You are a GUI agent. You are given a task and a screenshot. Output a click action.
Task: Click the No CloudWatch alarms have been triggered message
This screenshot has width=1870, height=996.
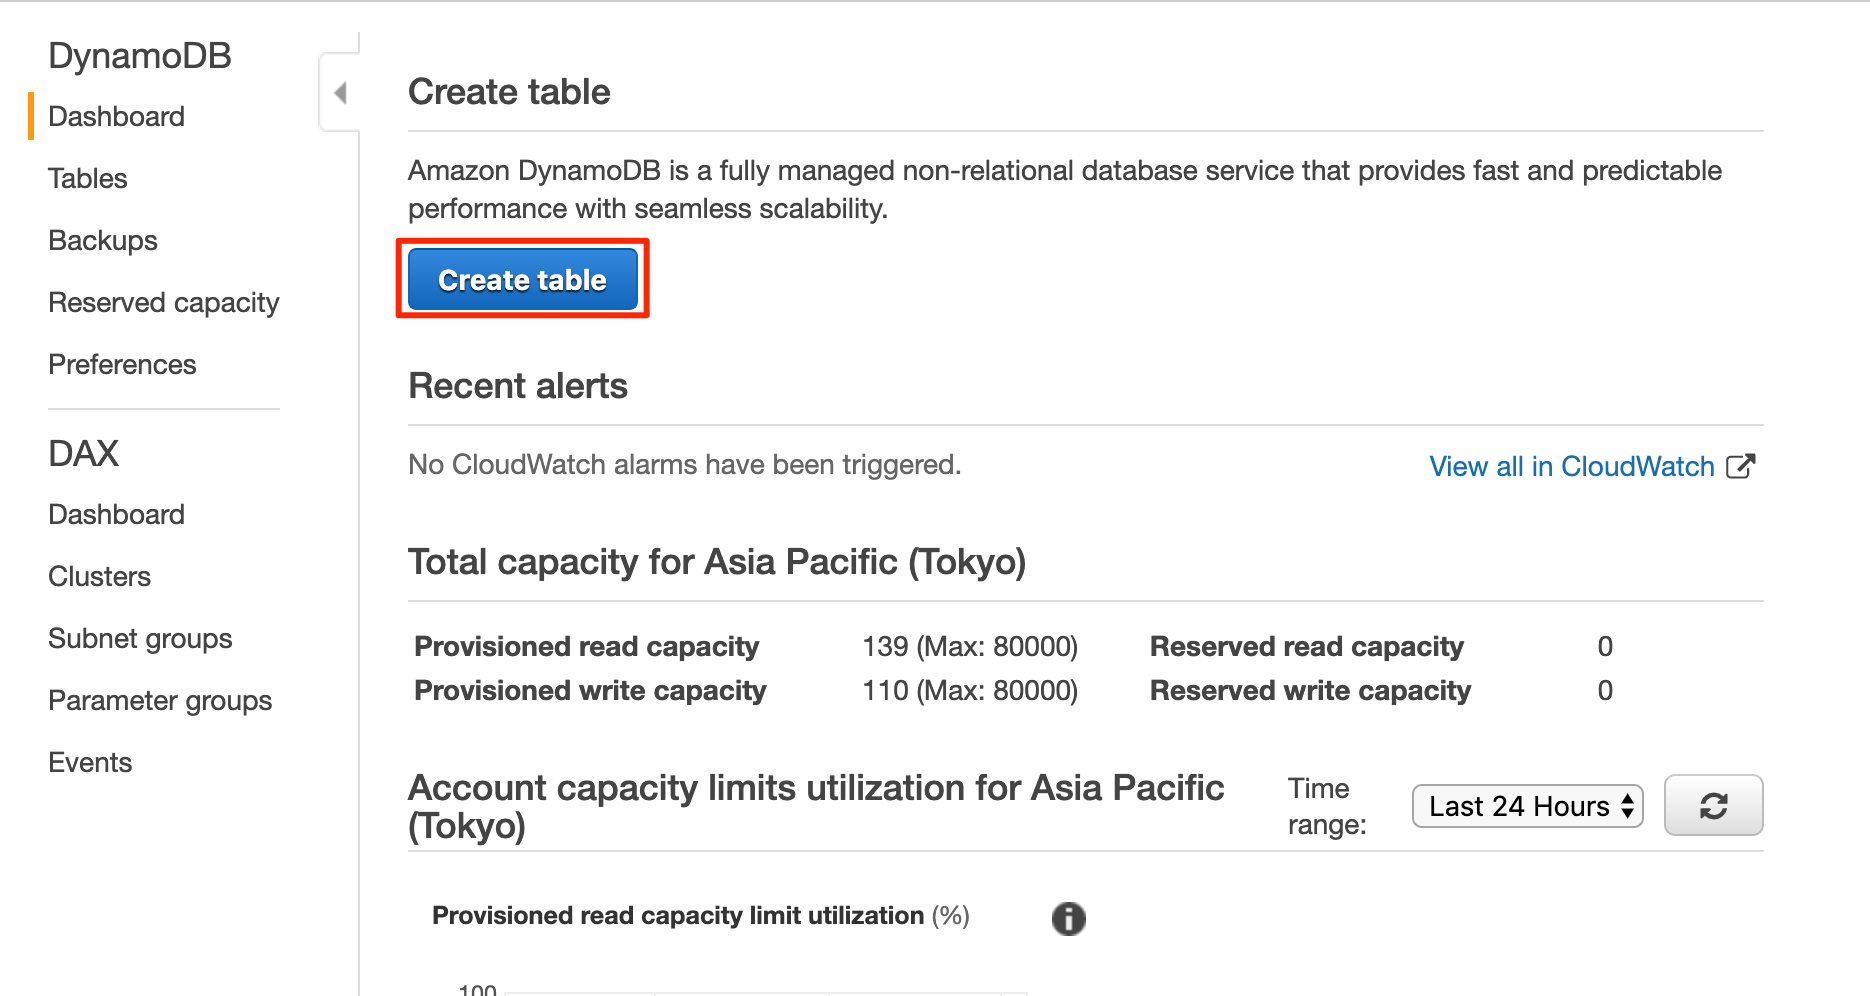(684, 464)
